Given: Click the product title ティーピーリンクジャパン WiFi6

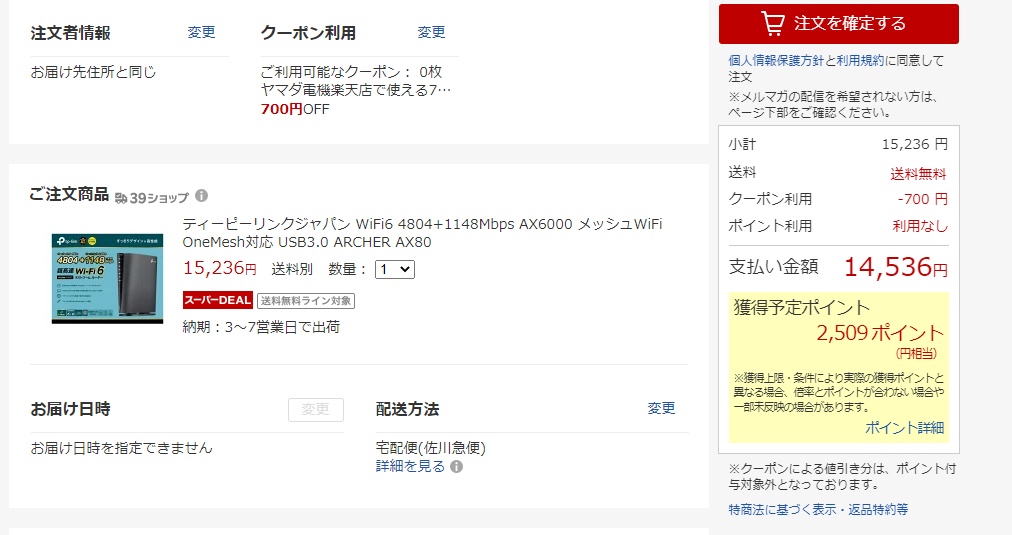Looking at the screenshot, I should (x=422, y=233).
